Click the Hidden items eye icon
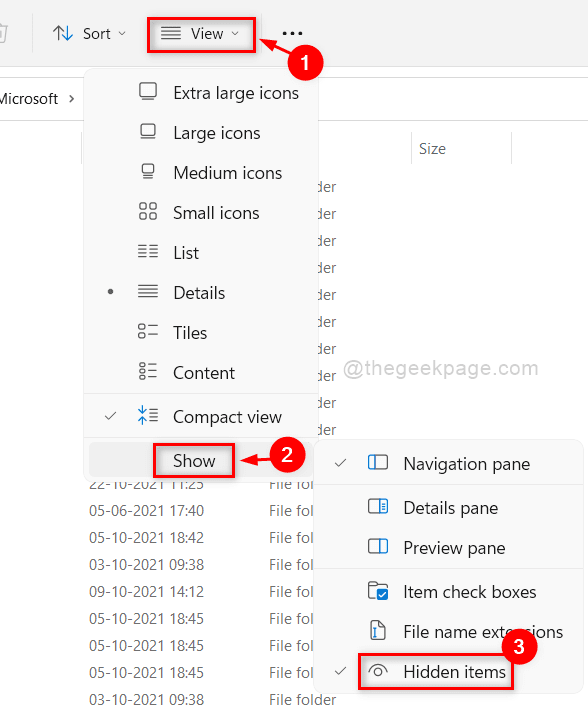The image size is (588, 708). point(378,671)
